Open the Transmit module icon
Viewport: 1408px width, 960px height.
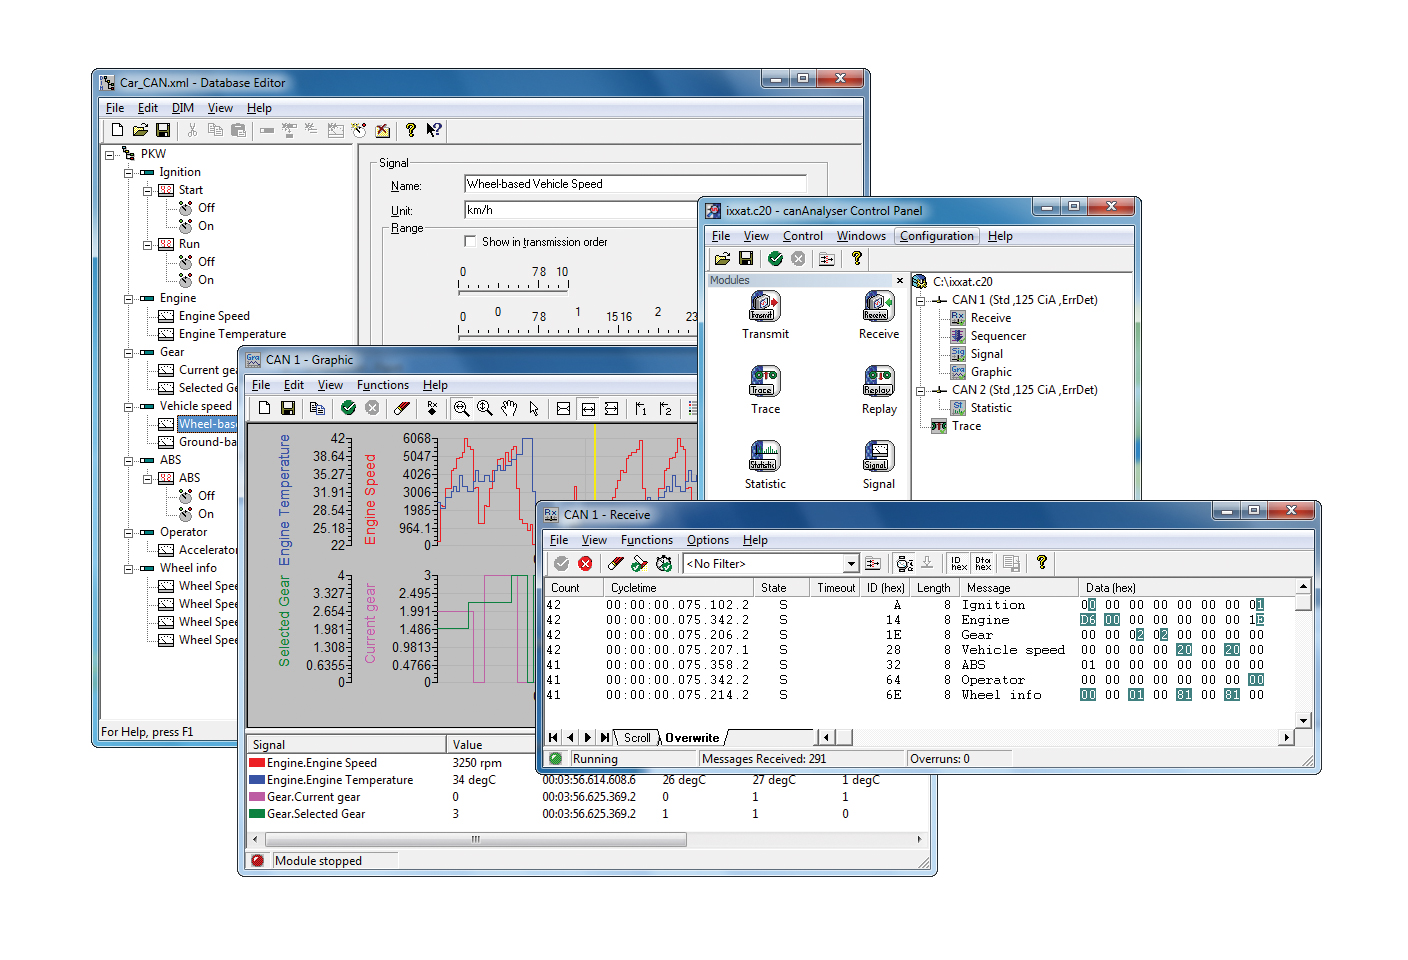coord(765,306)
